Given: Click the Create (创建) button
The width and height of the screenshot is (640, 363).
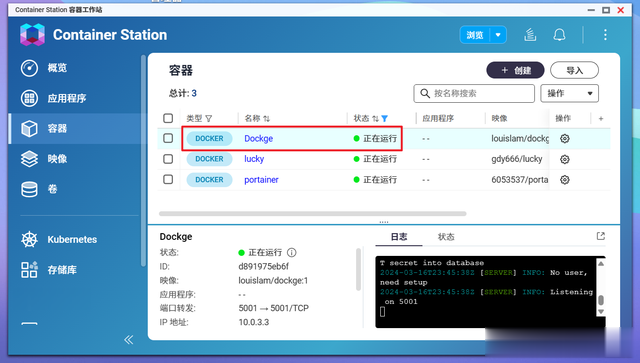Looking at the screenshot, I should click(x=515, y=70).
